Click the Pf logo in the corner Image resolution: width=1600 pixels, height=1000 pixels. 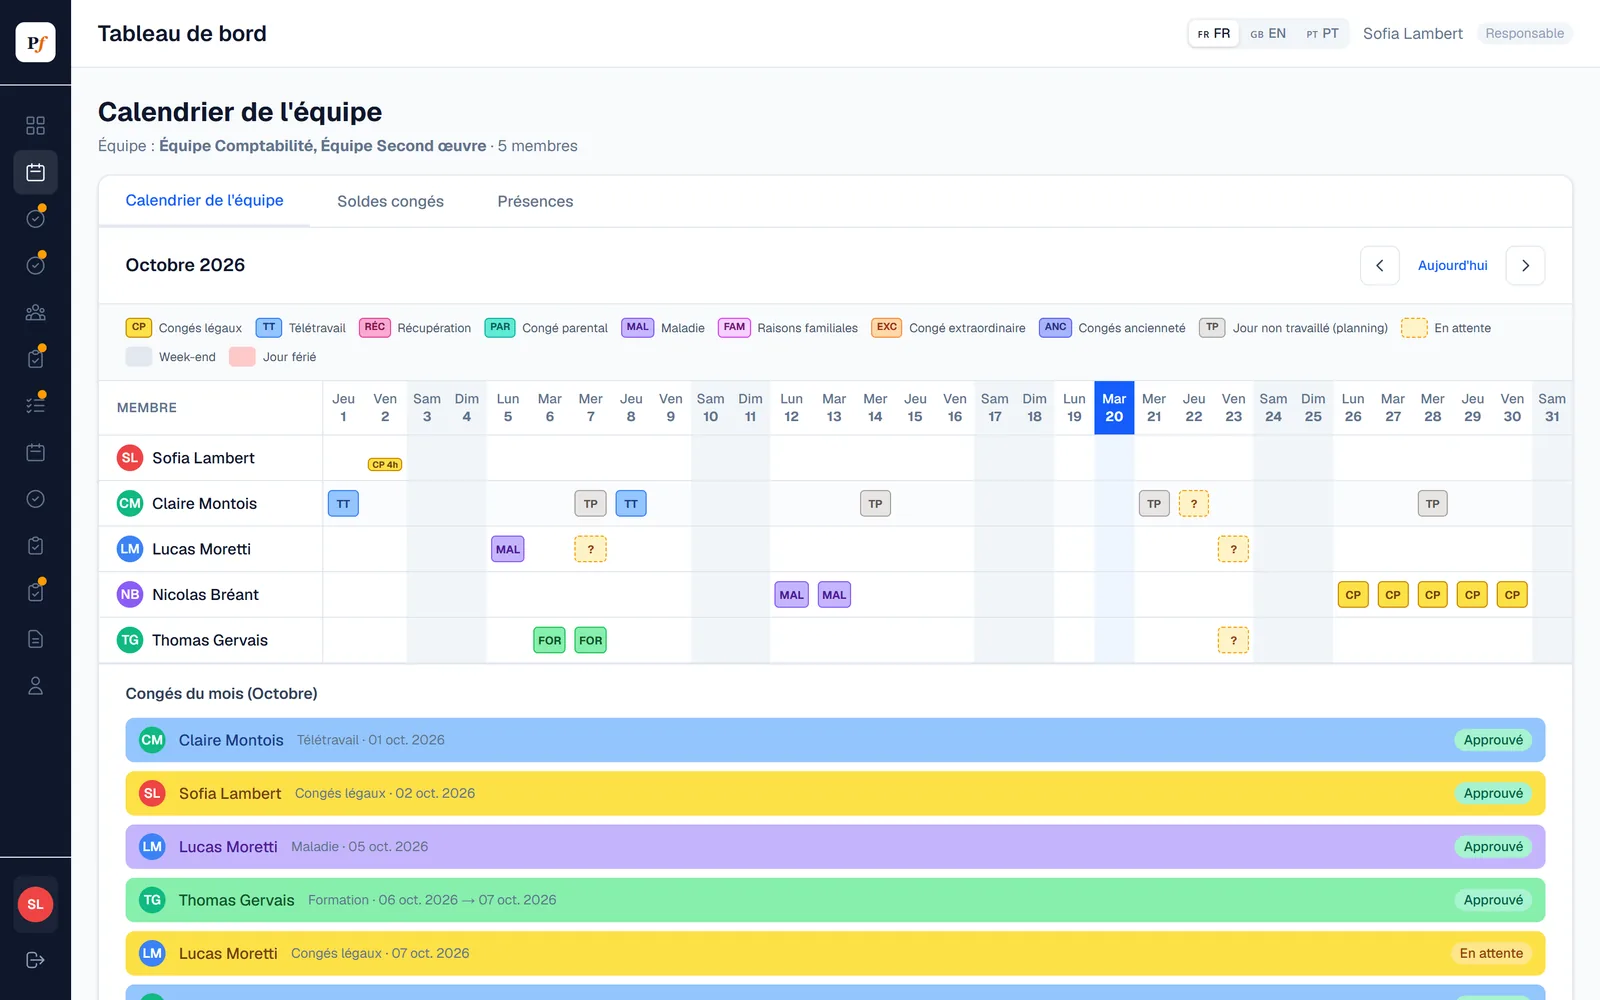[35, 42]
